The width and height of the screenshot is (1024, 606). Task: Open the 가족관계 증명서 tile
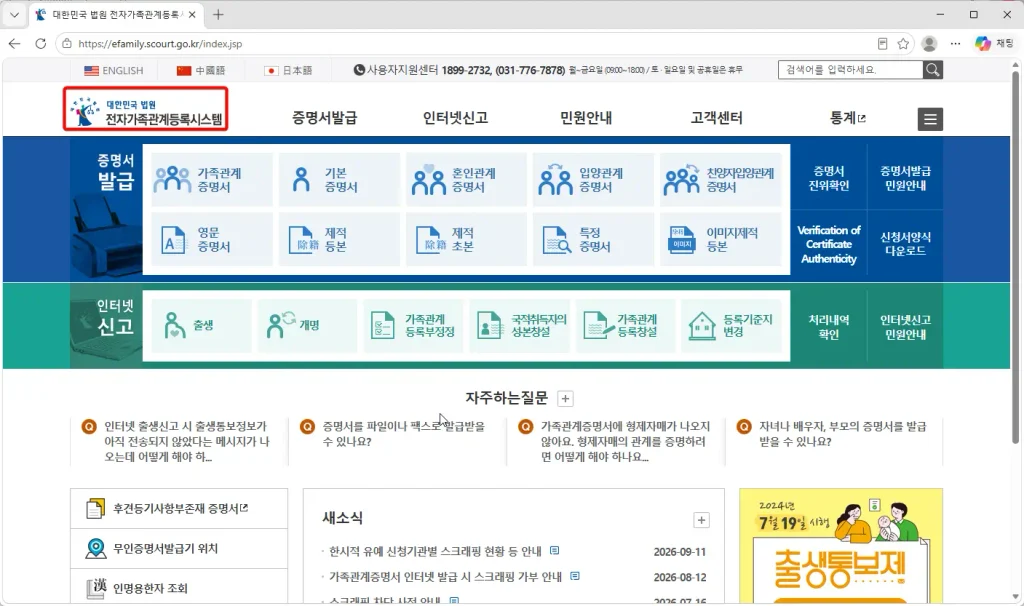click(212, 180)
